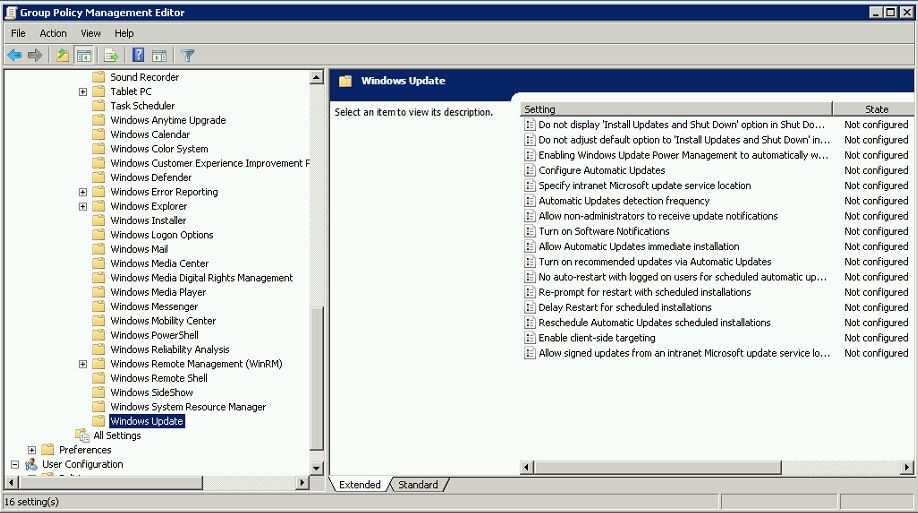Select Windows Media Digital Rights Management
This screenshot has width=918, height=513.
[x=201, y=278]
